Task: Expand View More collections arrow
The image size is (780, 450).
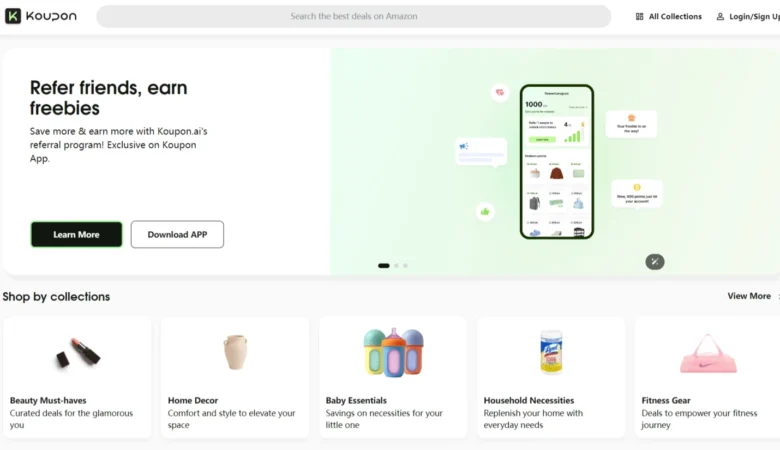Action: point(778,296)
